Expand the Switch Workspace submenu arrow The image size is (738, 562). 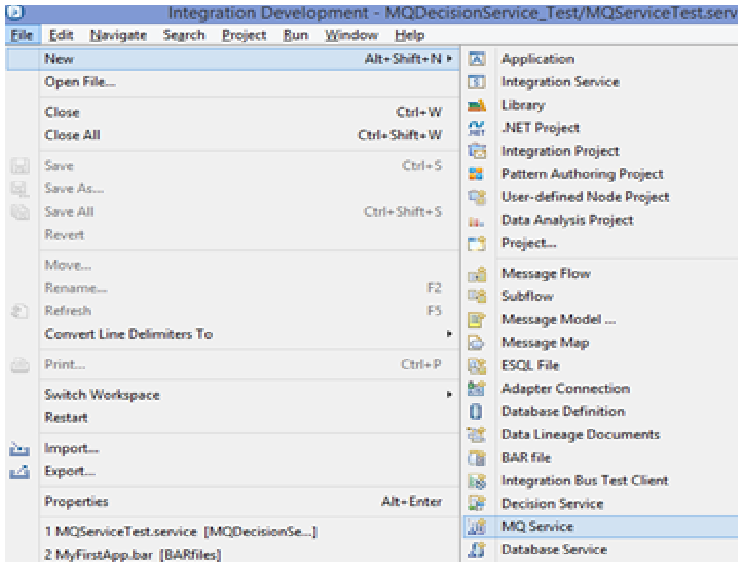[x=449, y=394]
